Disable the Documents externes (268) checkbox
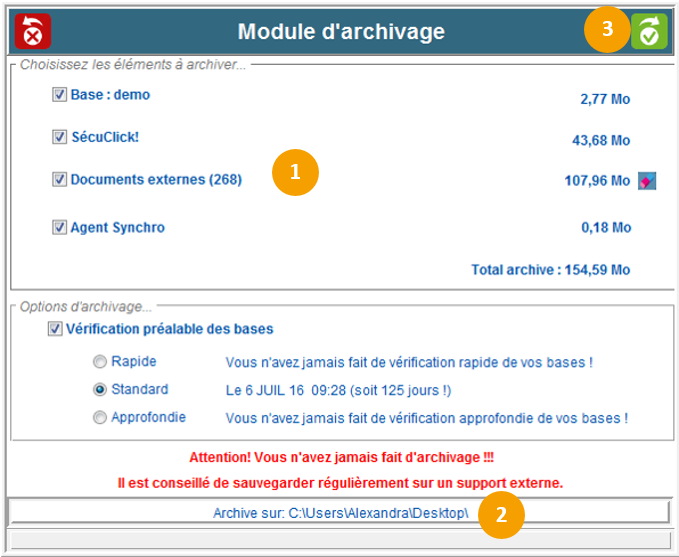This screenshot has height=557, width=679. 59,180
